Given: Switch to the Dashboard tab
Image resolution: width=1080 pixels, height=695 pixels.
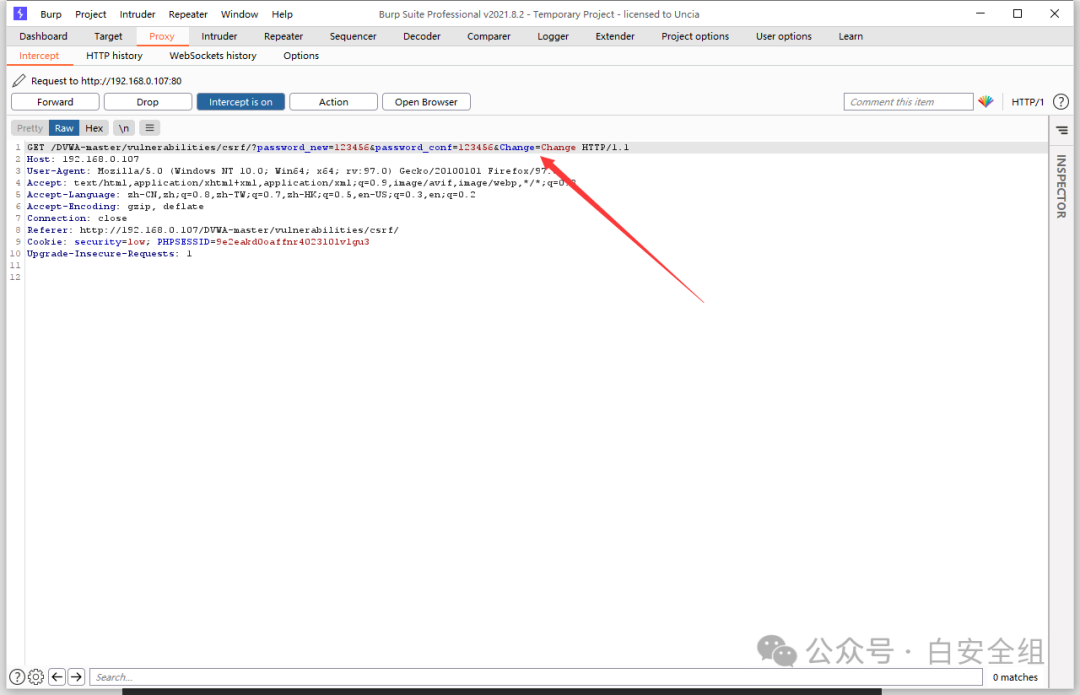Looking at the screenshot, I should [x=43, y=36].
